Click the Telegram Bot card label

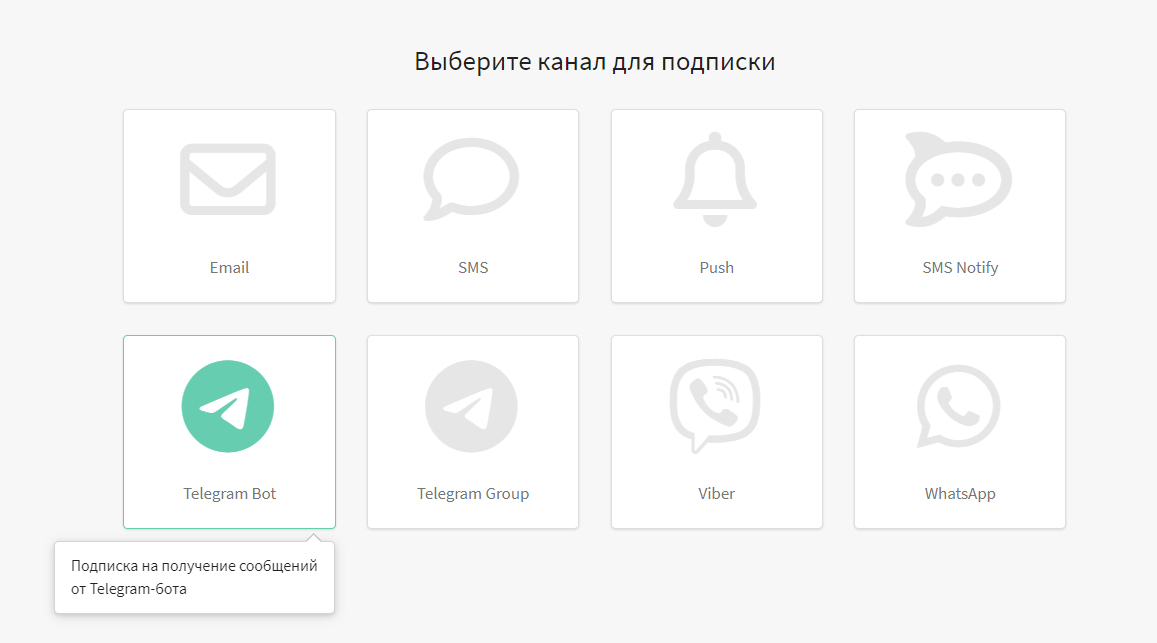229,493
